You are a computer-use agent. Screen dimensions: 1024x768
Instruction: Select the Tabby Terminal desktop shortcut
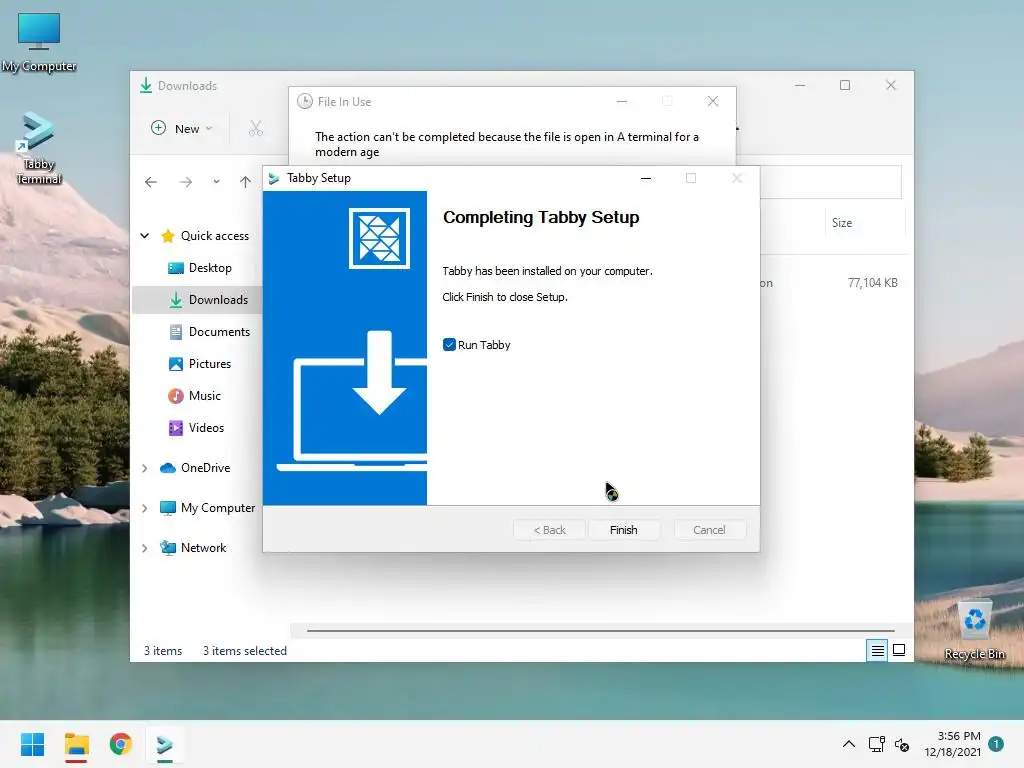(x=39, y=148)
